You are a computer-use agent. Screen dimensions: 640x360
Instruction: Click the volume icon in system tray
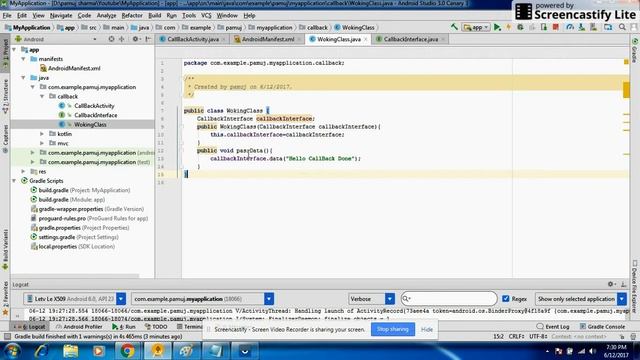pos(592,351)
